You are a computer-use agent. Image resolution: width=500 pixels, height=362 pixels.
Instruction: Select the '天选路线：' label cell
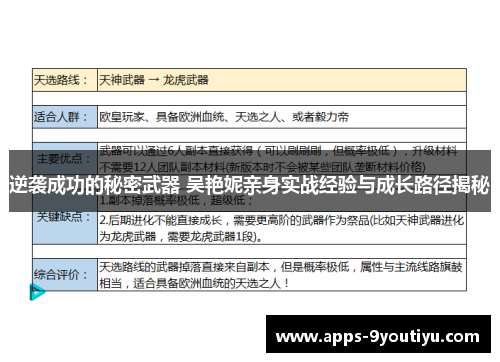(x=65, y=80)
